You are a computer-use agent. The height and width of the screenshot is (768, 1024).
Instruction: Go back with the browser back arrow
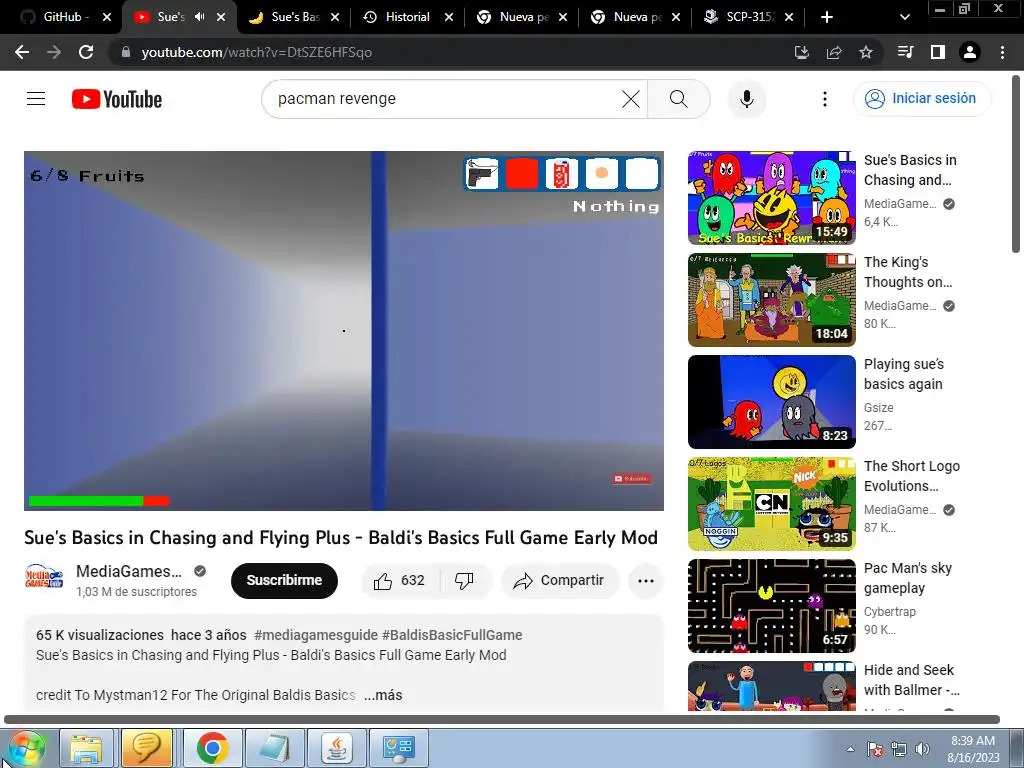coord(22,52)
